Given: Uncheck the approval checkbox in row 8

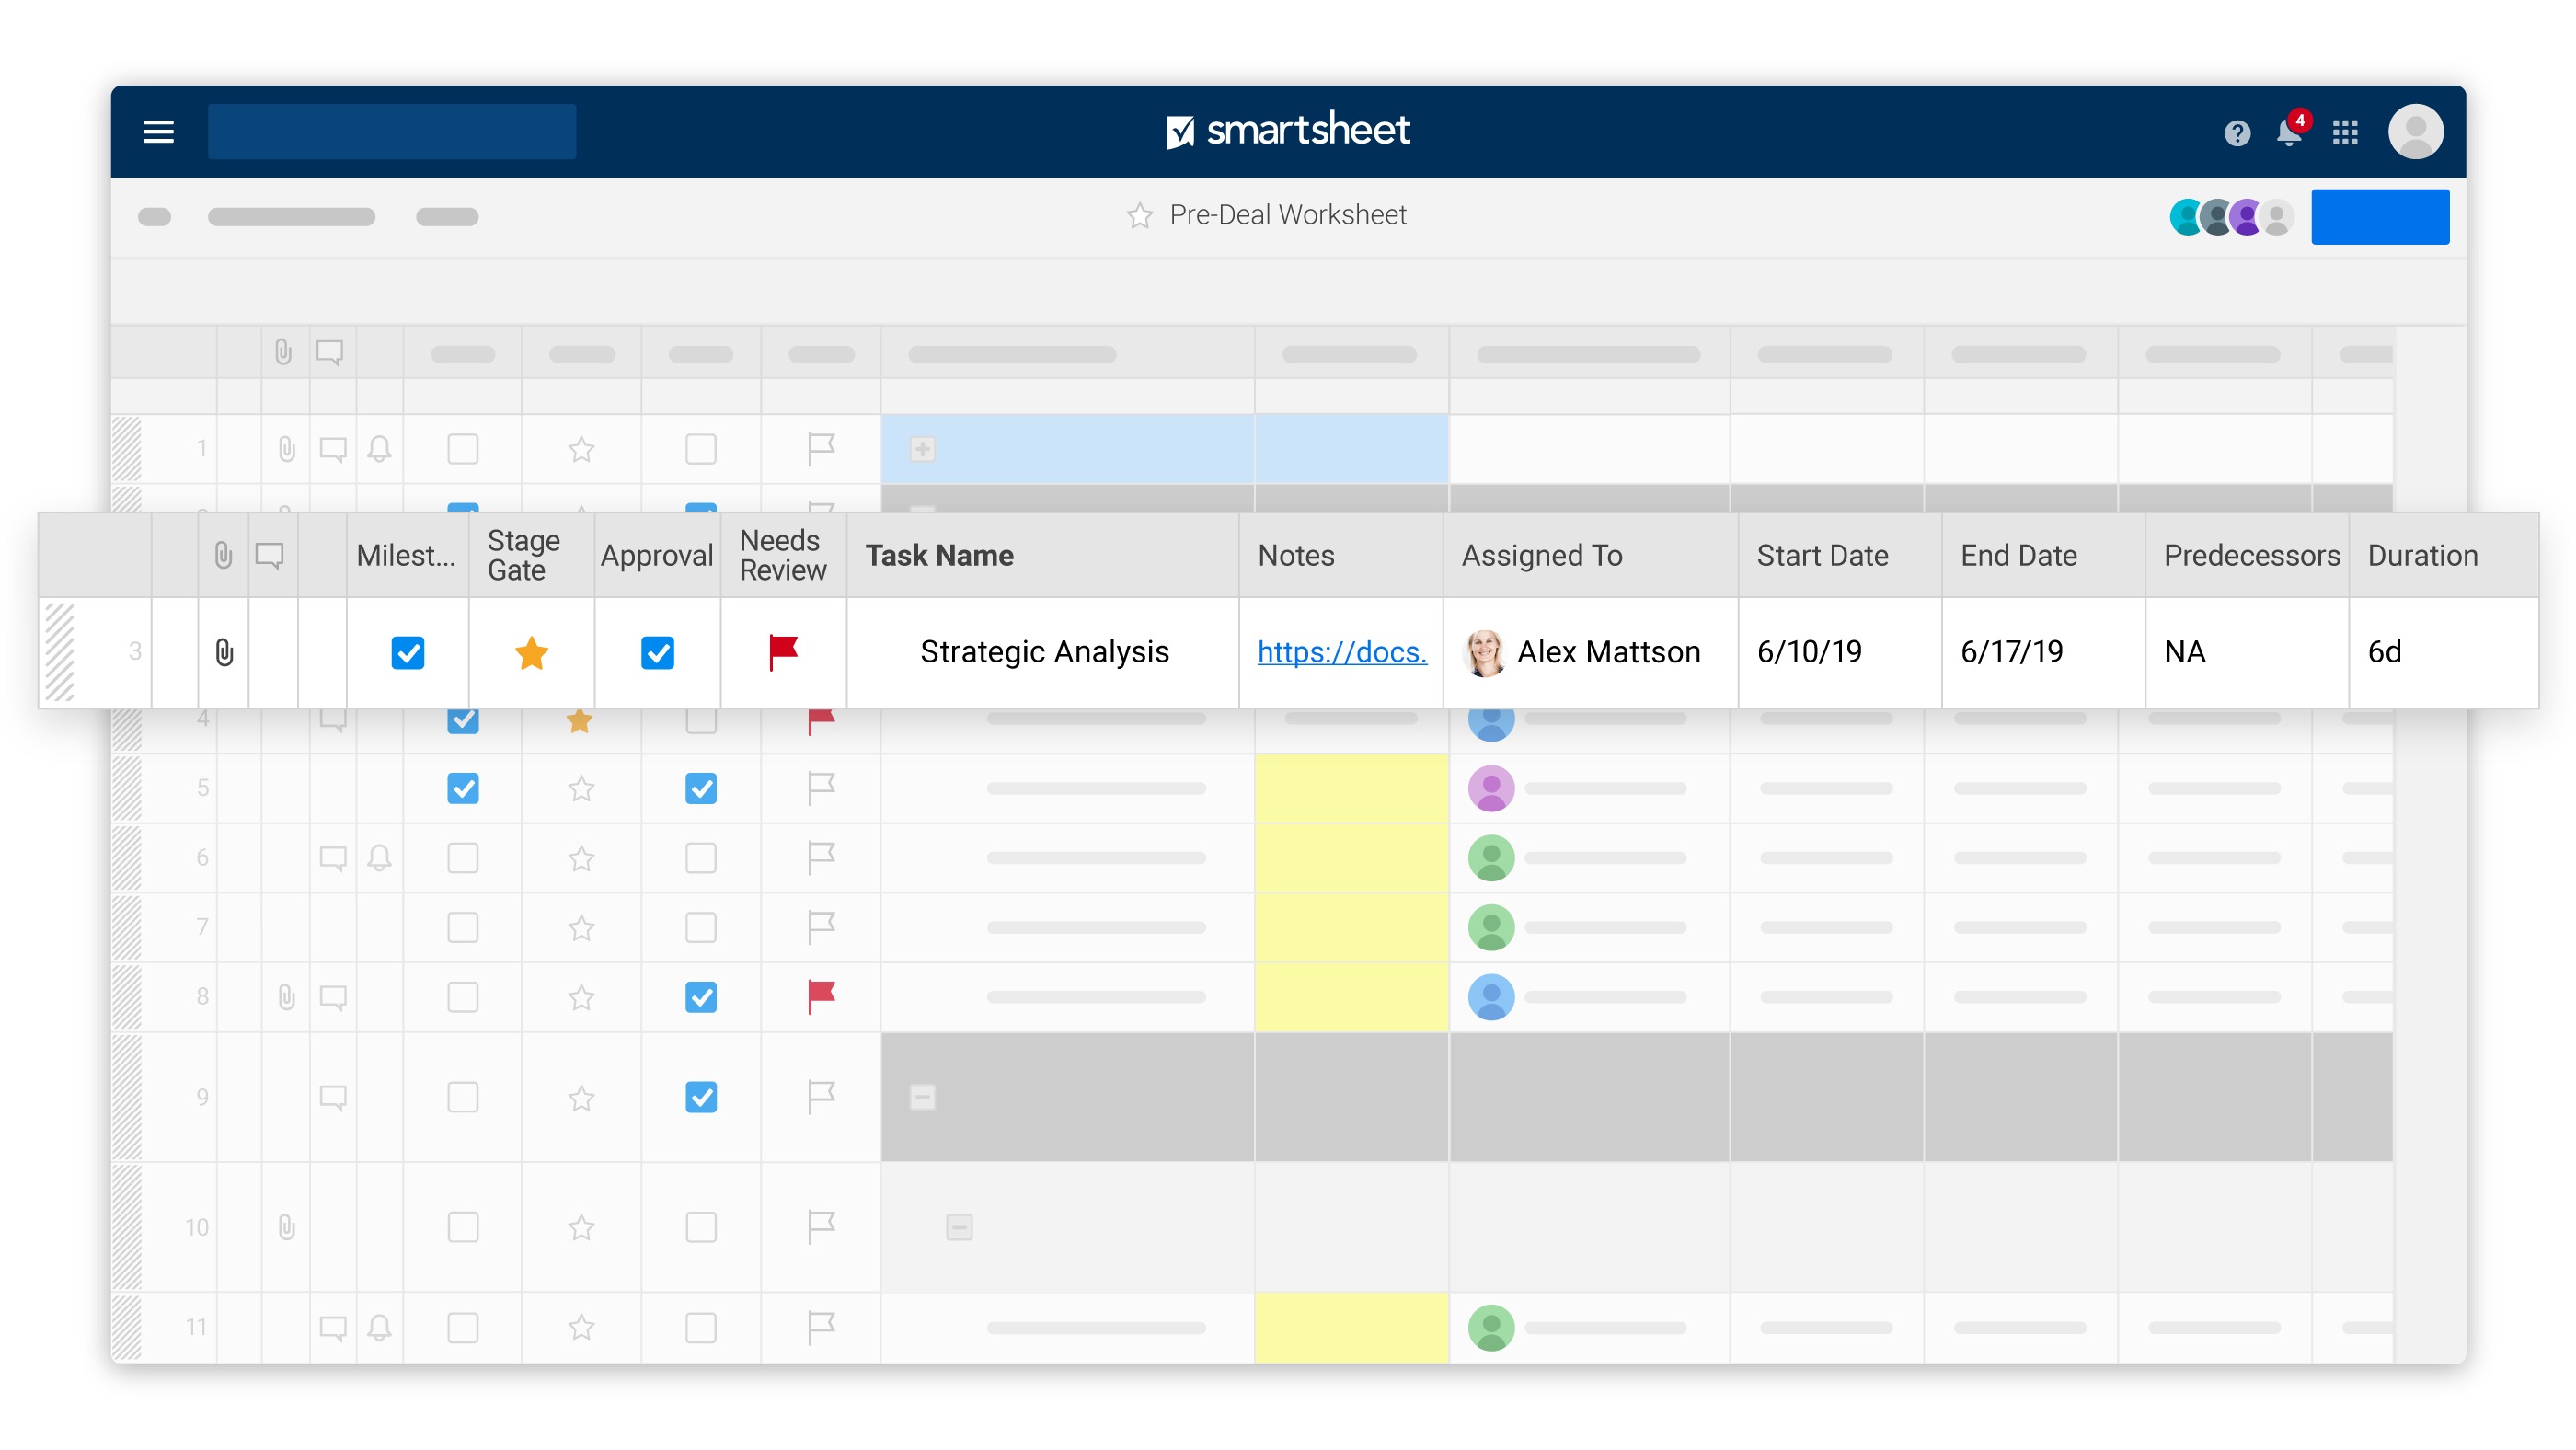Looking at the screenshot, I should pos(700,997).
